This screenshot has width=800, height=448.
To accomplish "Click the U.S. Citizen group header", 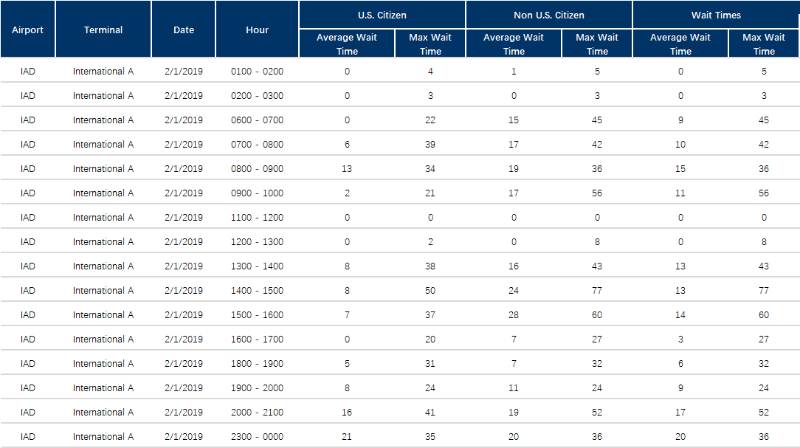I will 382,15.
